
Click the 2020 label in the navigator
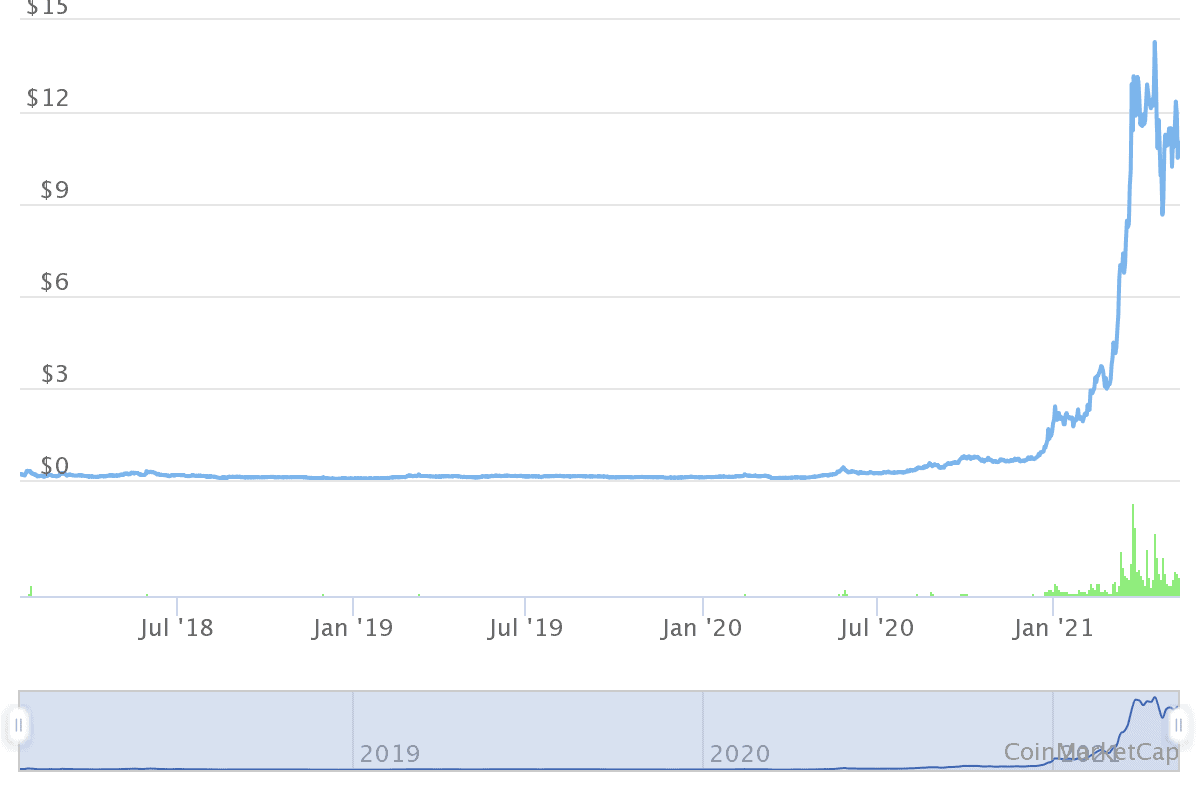[740, 753]
